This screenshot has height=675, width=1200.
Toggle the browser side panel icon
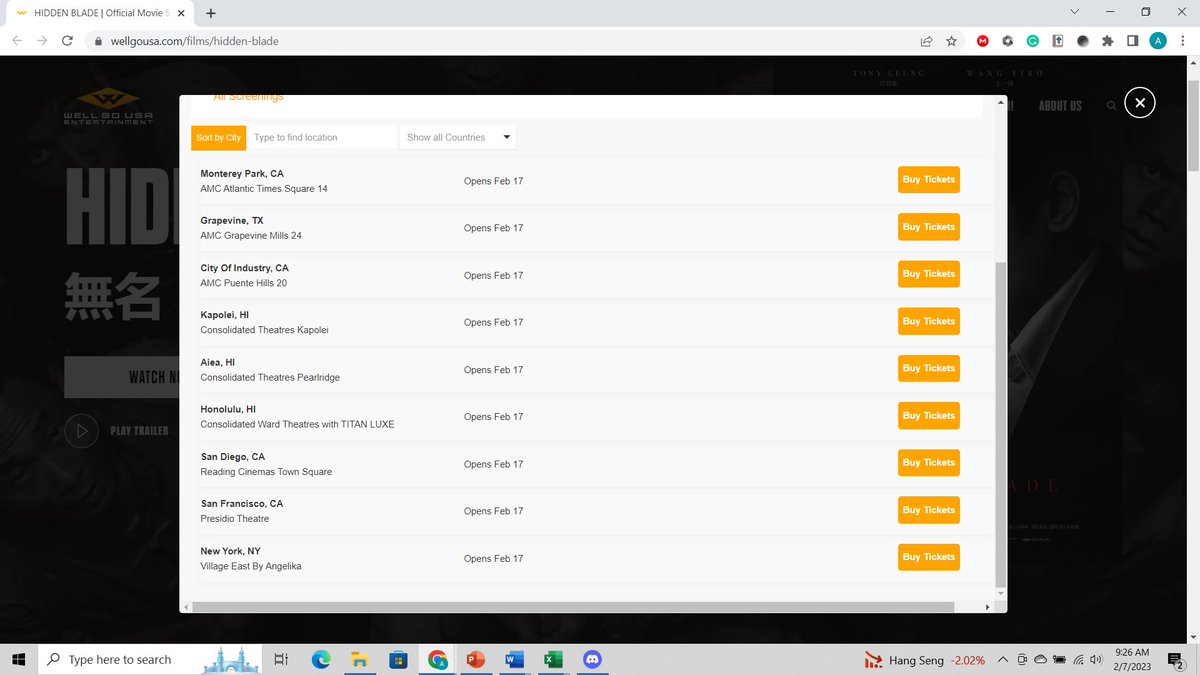click(1132, 41)
